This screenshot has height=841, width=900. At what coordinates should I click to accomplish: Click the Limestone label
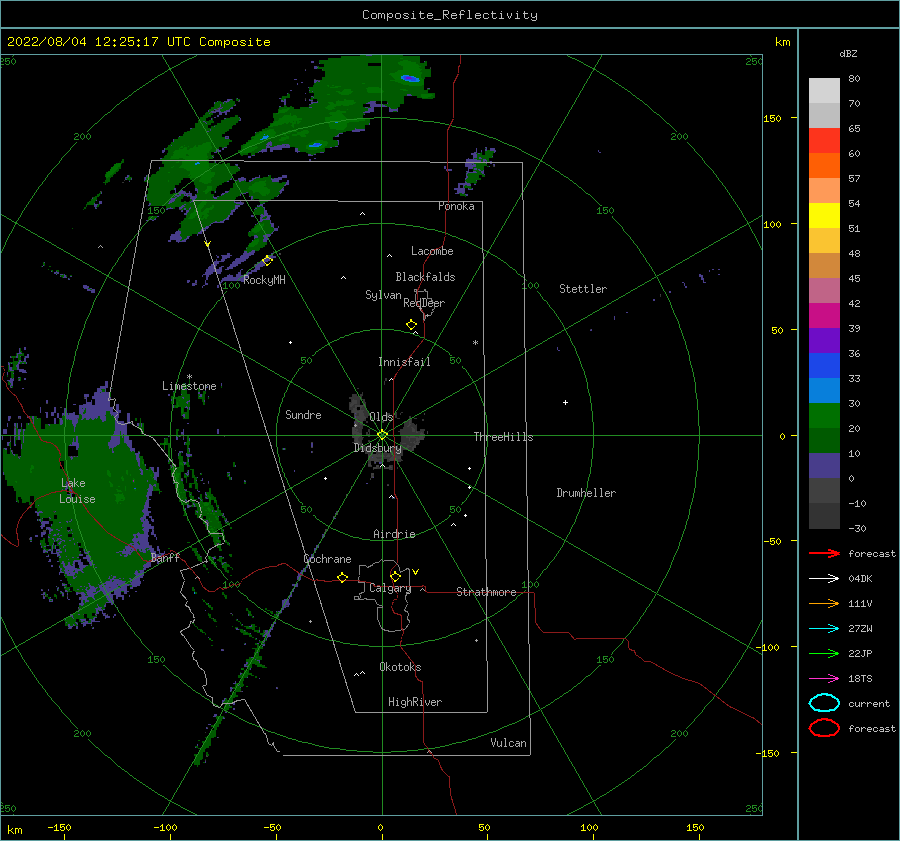tap(189, 386)
